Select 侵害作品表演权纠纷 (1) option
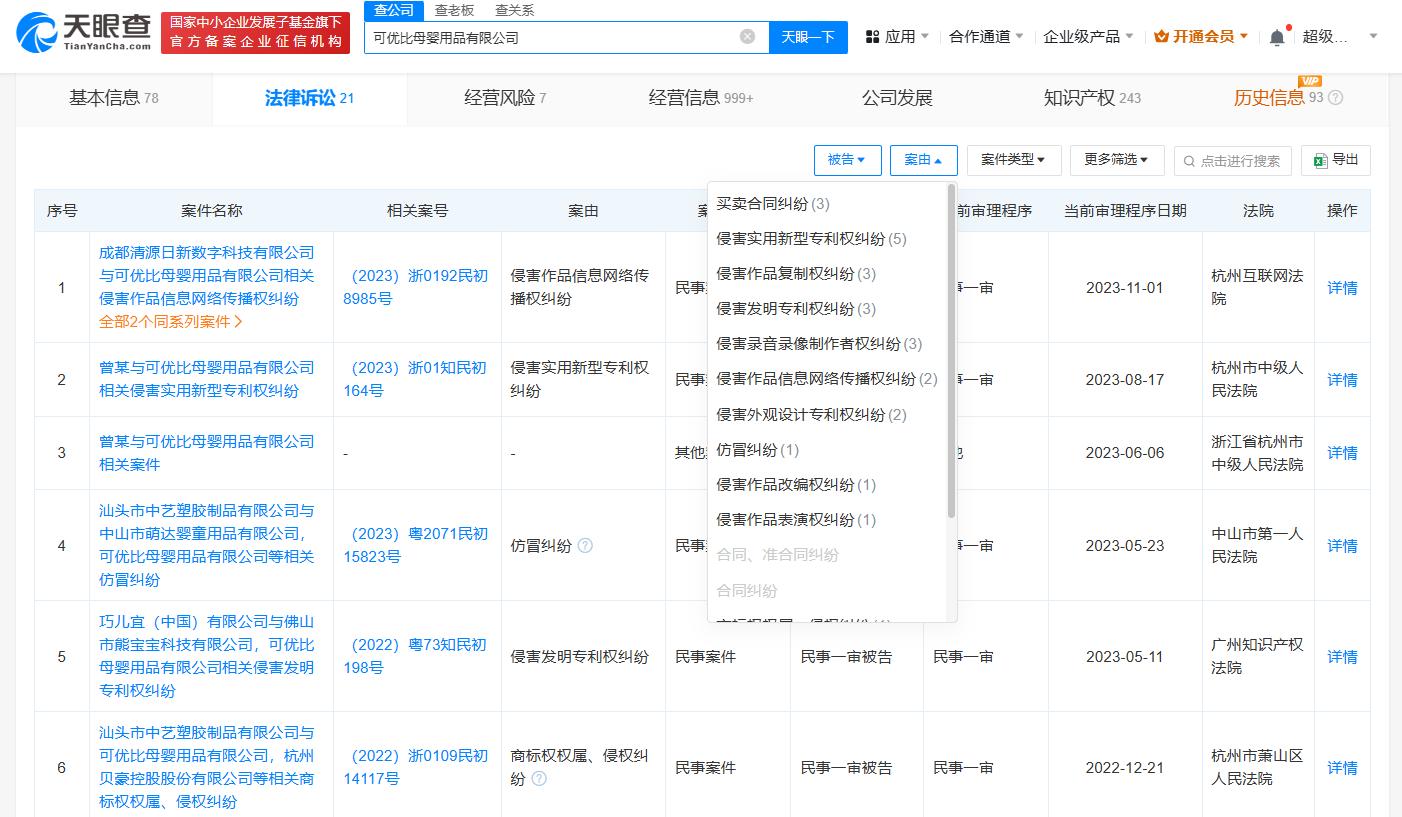Viewport: 1402px width, 817px height. [x=827, y=520]
